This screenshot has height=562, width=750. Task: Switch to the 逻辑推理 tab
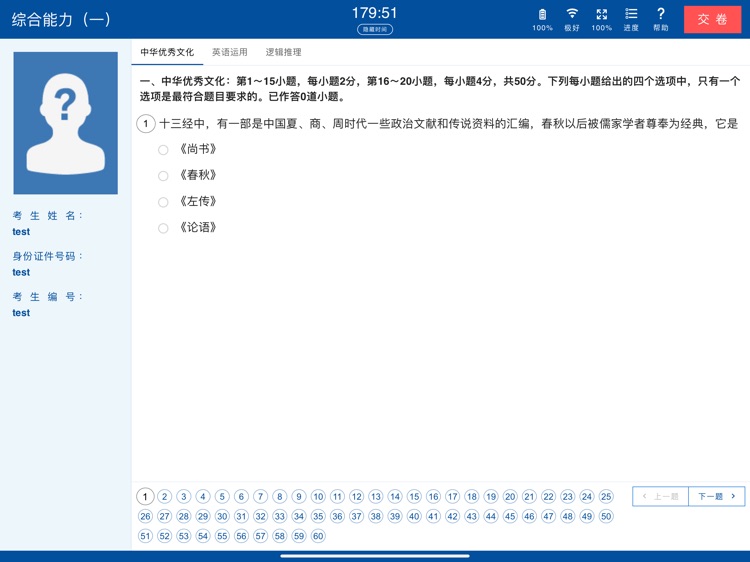(x=283, y=52)
